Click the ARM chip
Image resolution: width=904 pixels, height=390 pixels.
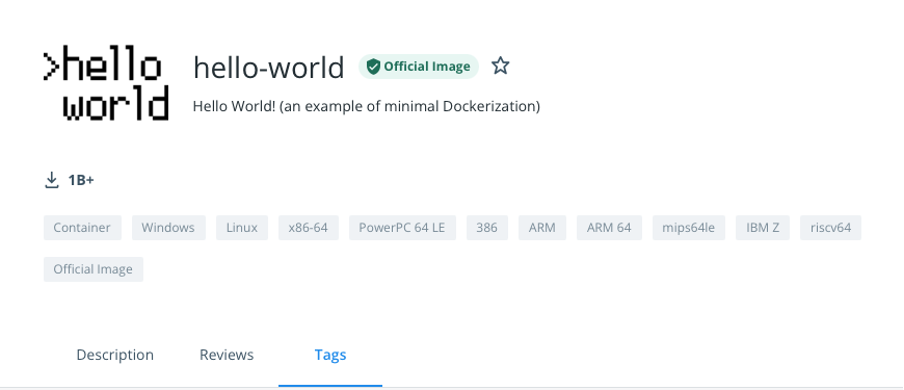pyautogui.click(x=543, y=227)
